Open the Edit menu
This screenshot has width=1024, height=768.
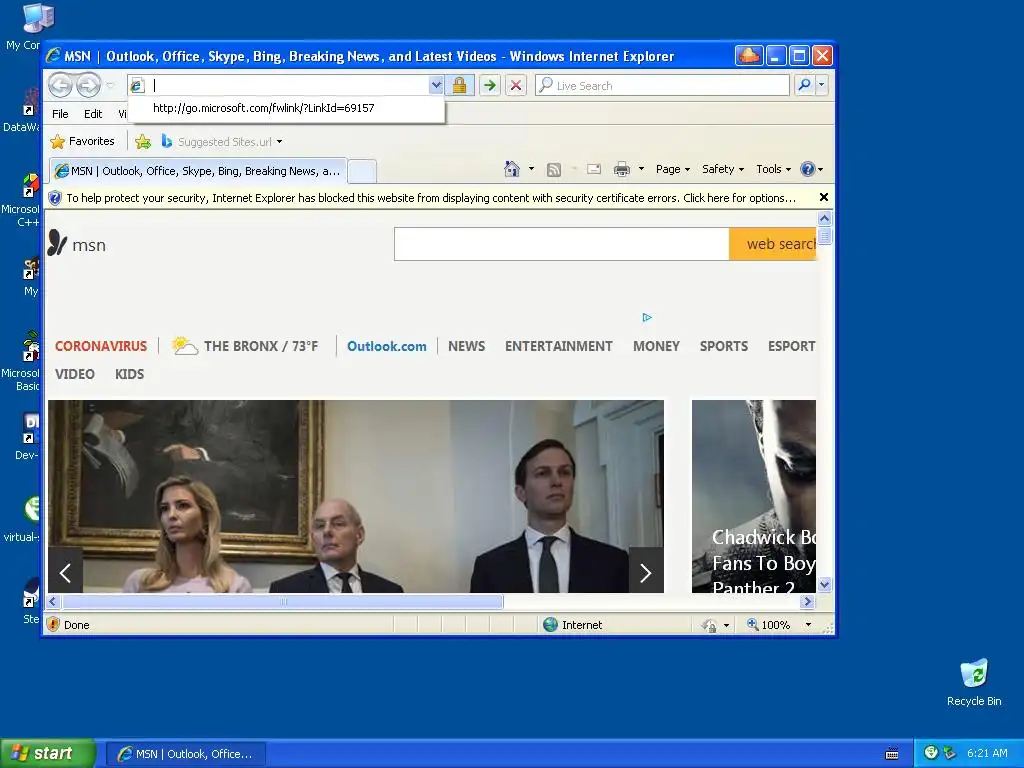[x=93, y=114]
